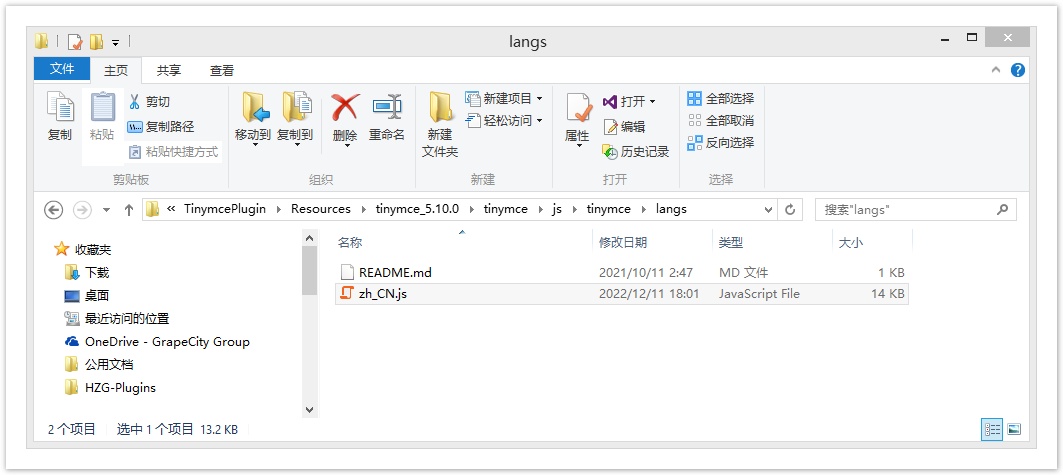Expand the hidden path chevron «
The image size is (1063, 475).
[171, 209]
